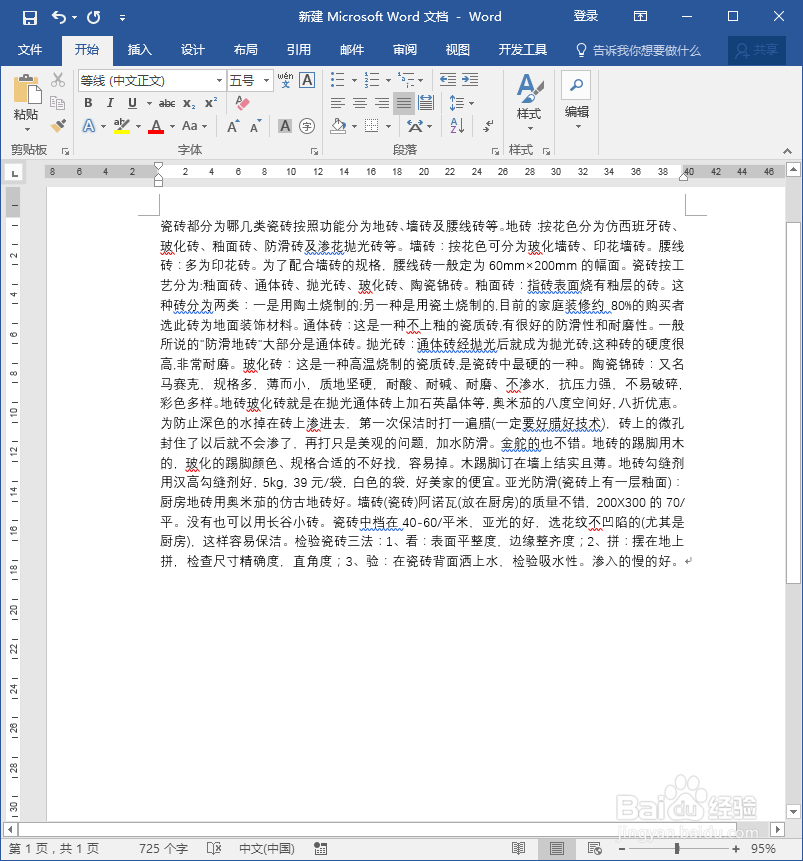The height and width of the screenshot is (861, 803).
Task: Increase the paragraph indent
Action: (x=470, y=80)
